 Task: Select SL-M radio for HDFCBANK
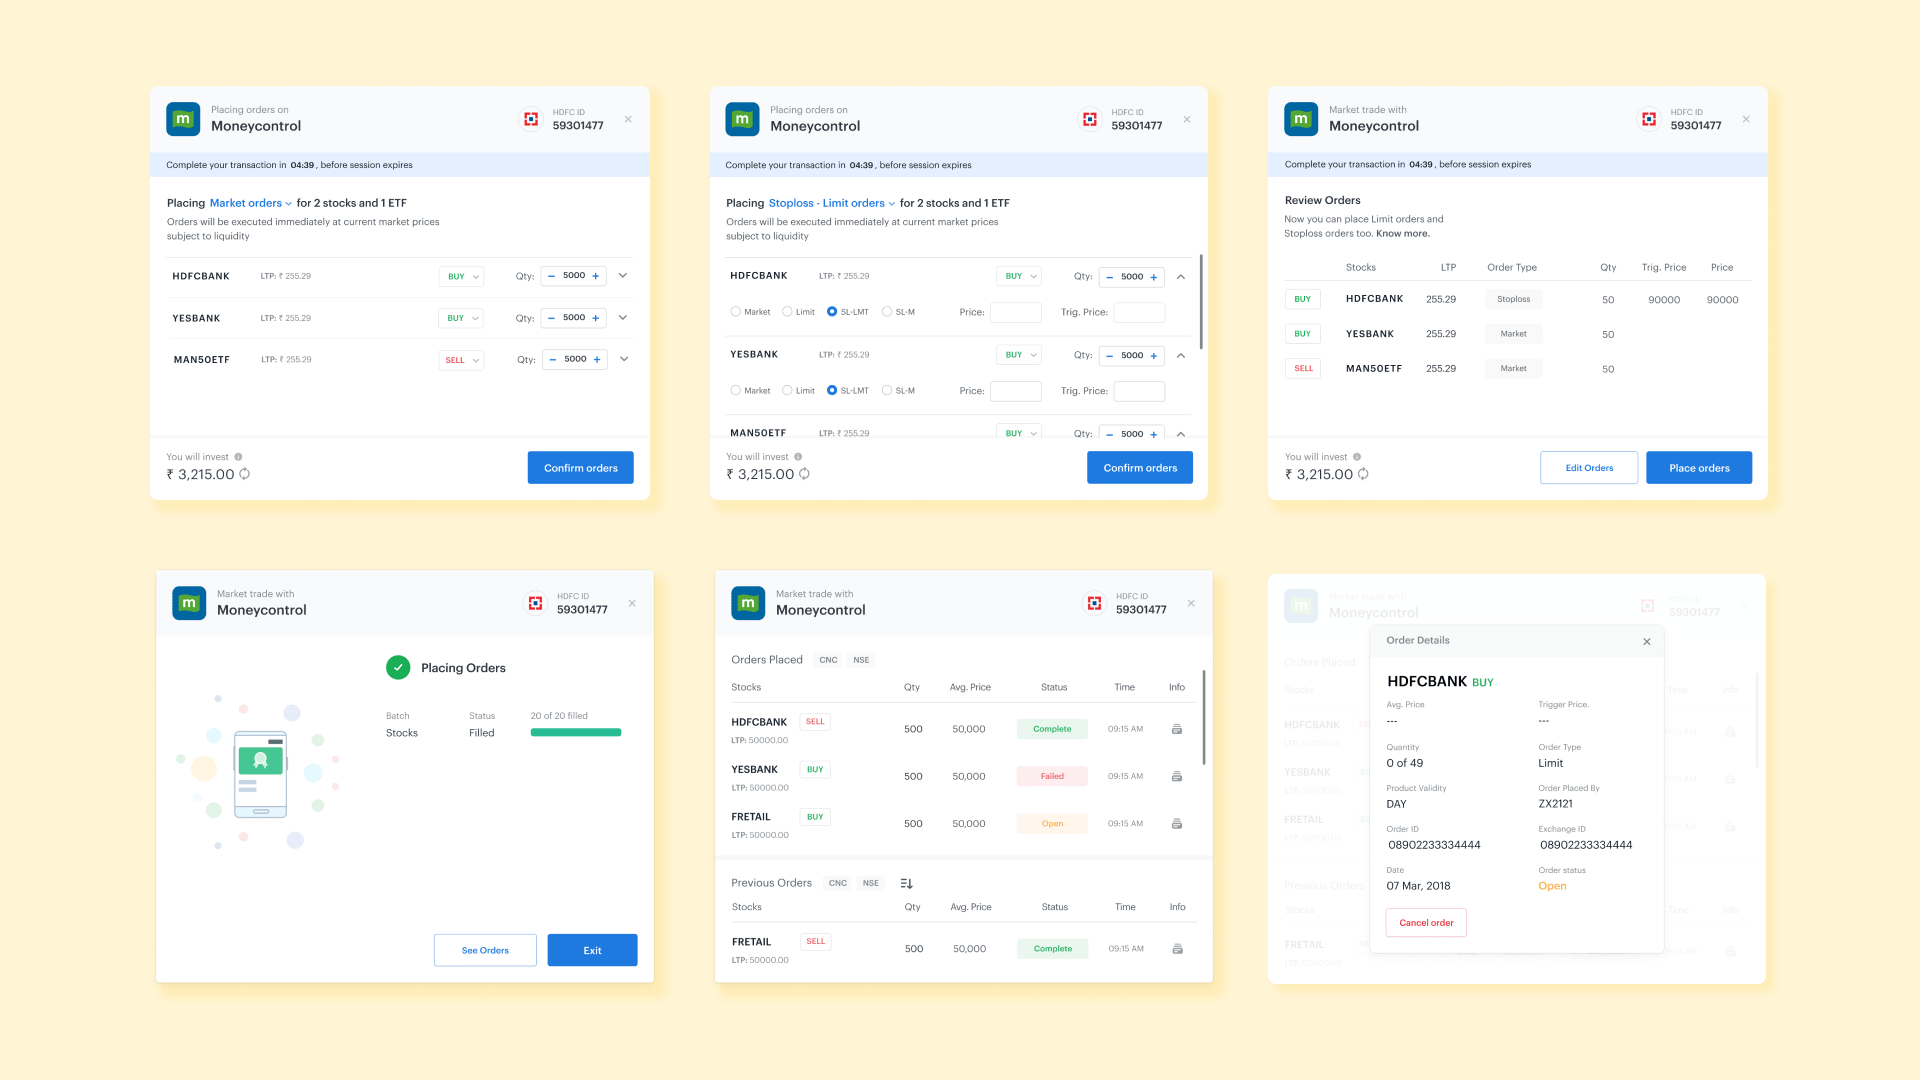click(887, 312)
